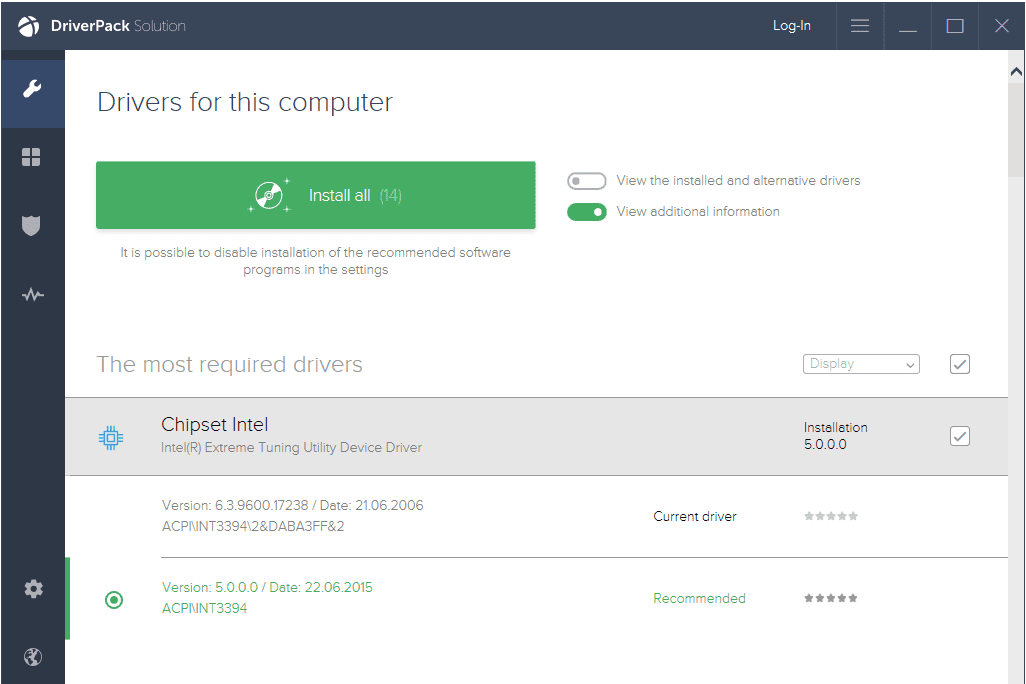
Task: Open the Protection shield sidebar icon
Action: (32, 226)
